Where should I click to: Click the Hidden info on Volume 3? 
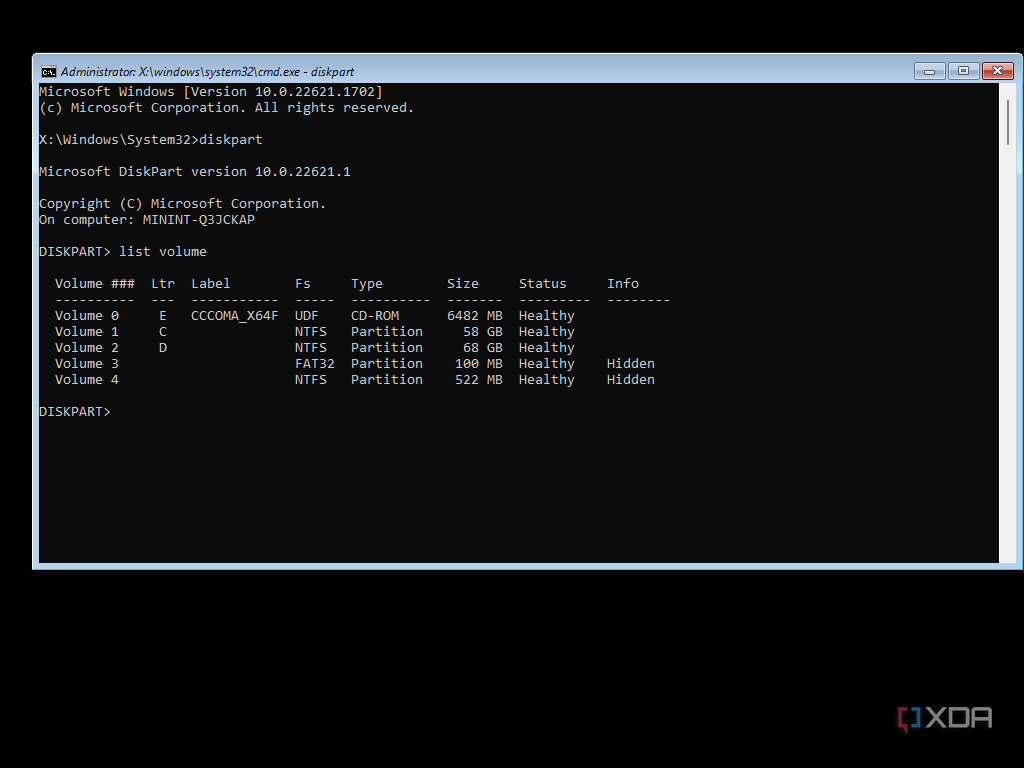(x=630, y=364)
